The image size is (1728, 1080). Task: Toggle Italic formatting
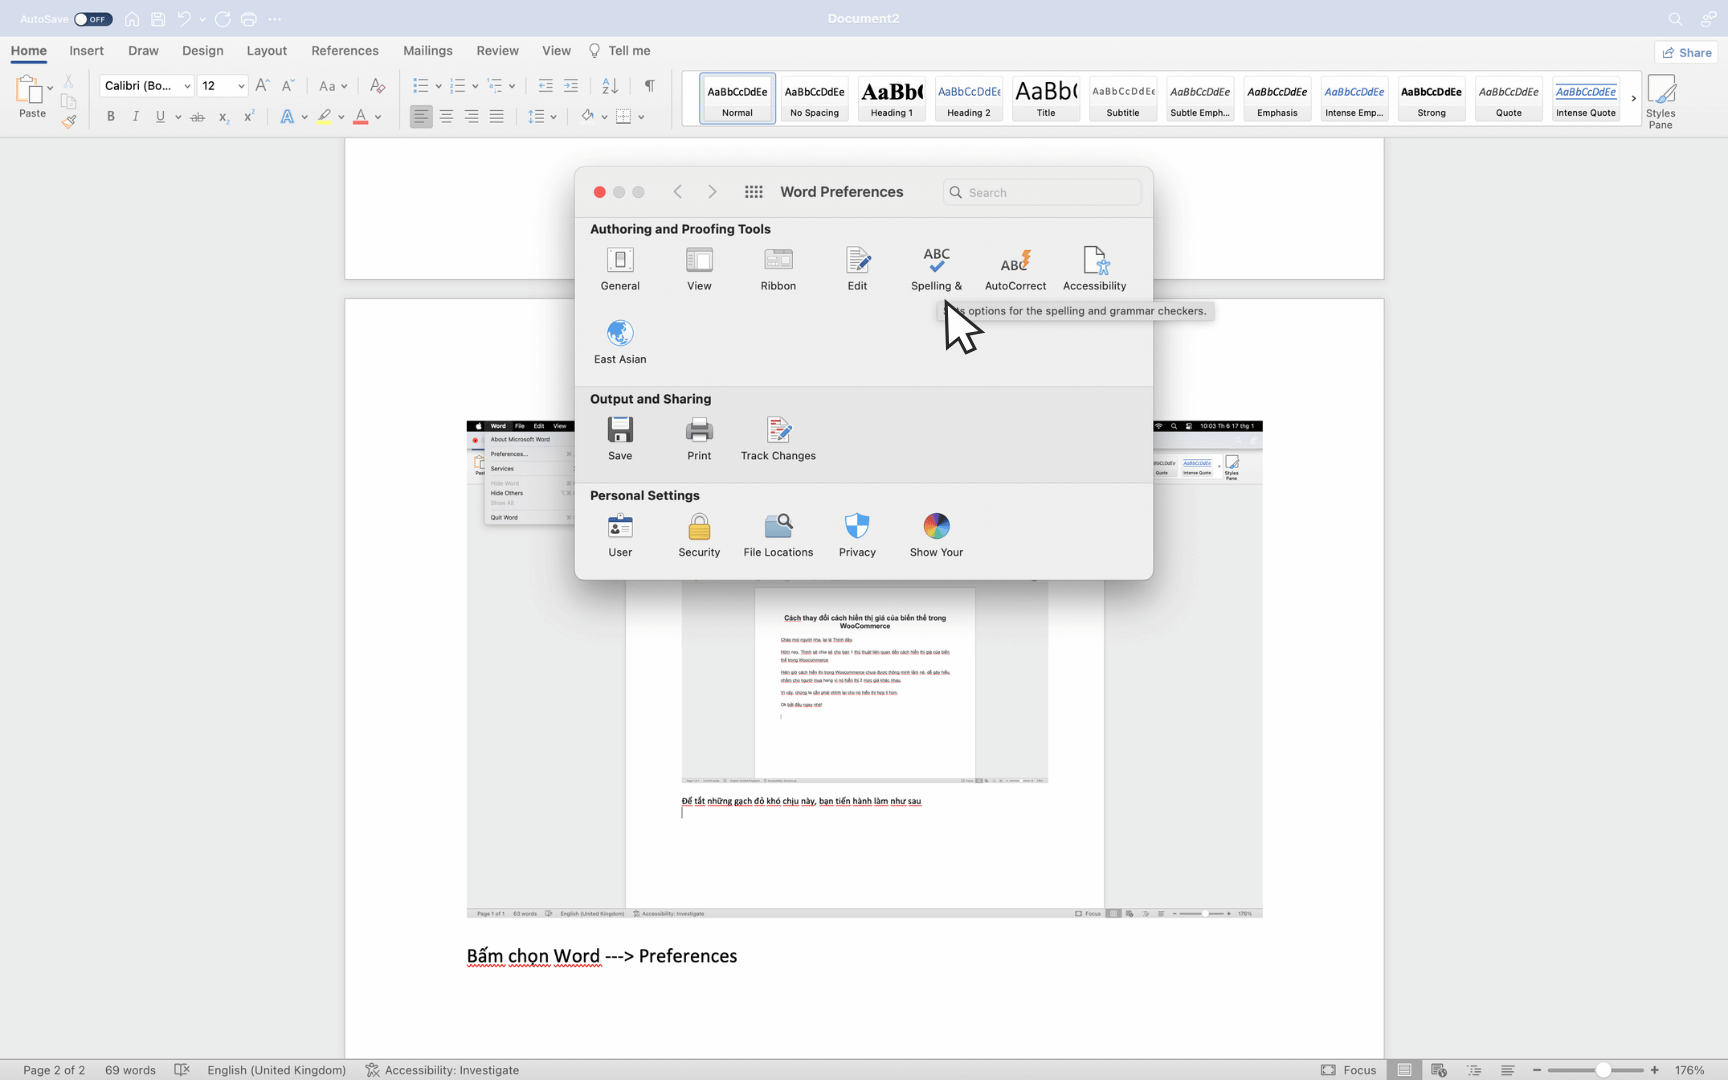click(x=136, y=117)
